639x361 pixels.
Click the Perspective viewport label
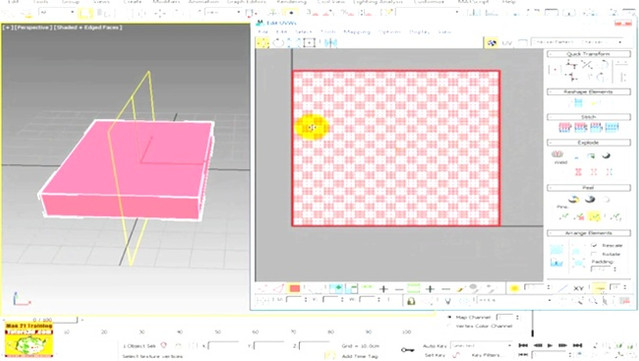click(x=34, y=27)
